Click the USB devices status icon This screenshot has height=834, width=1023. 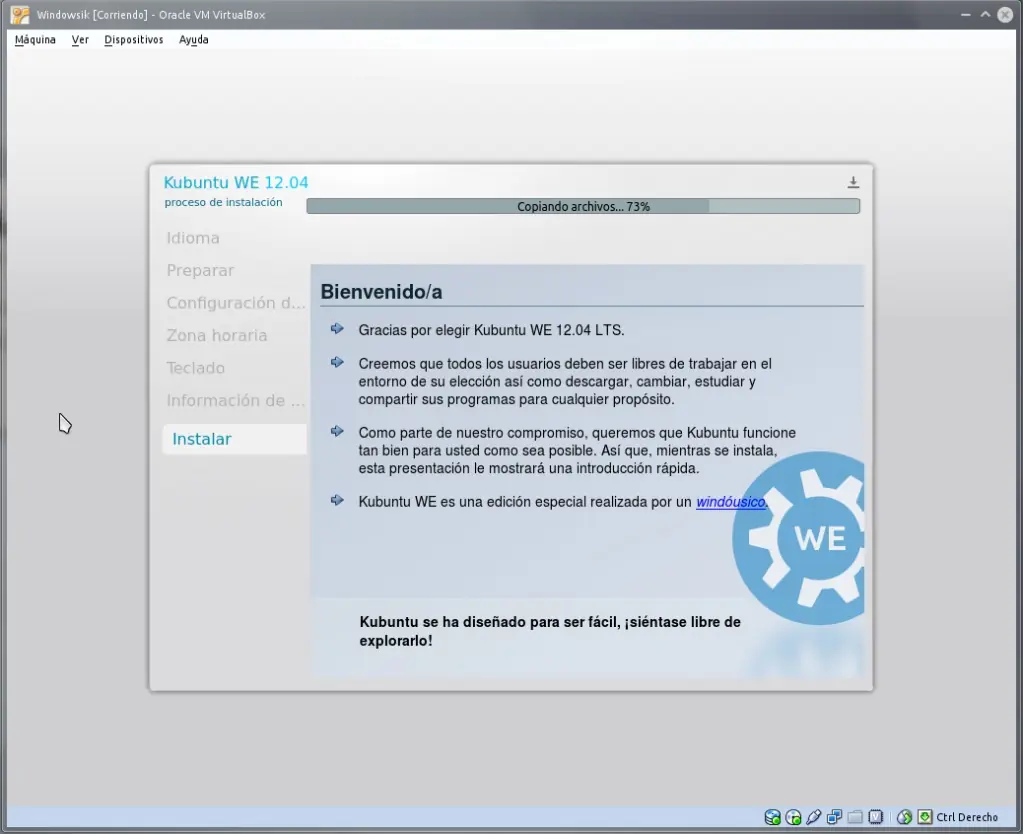[814, 817]
